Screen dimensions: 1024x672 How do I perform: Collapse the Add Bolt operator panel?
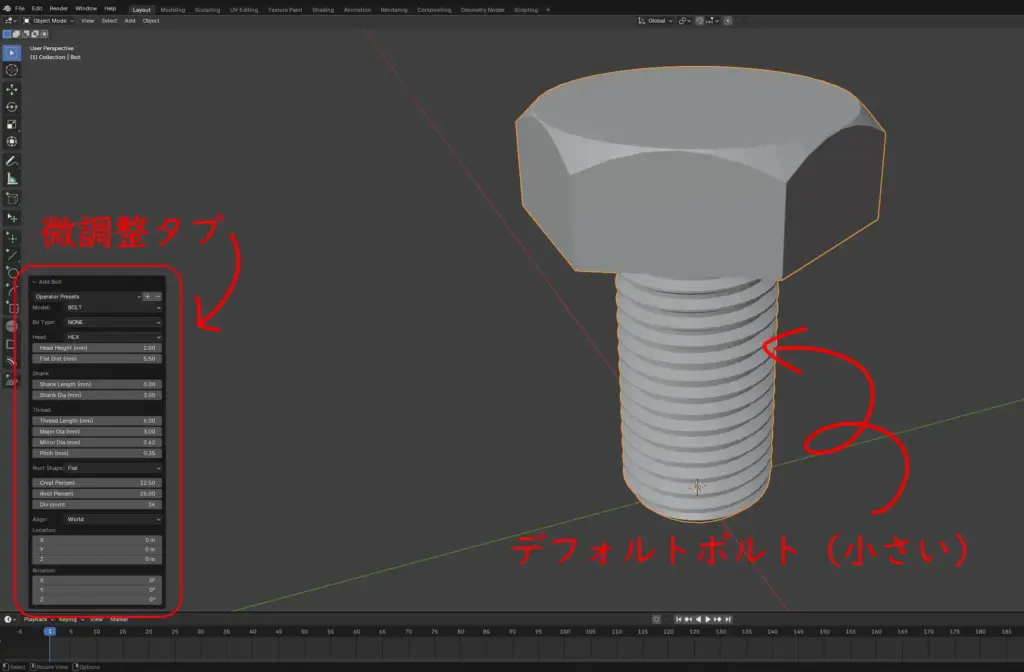tap(33, 282)
